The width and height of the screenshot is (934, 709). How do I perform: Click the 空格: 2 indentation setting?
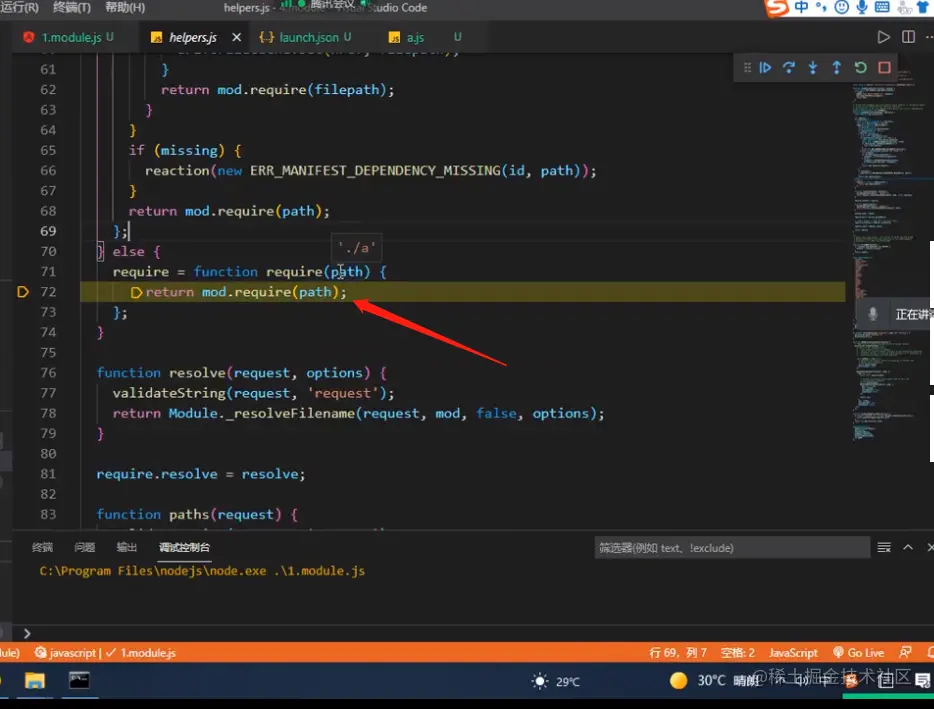tap(737, 653)
